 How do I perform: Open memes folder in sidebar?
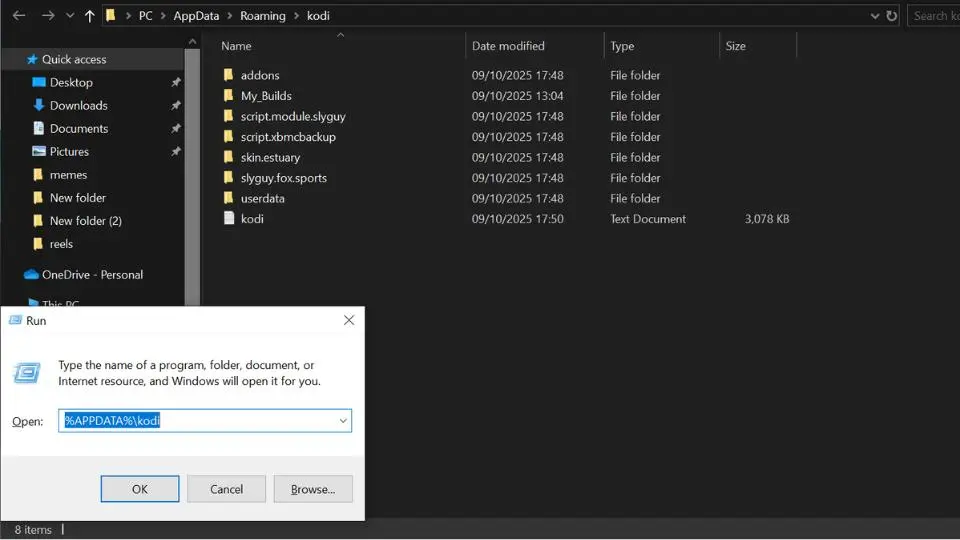(68, 175)
